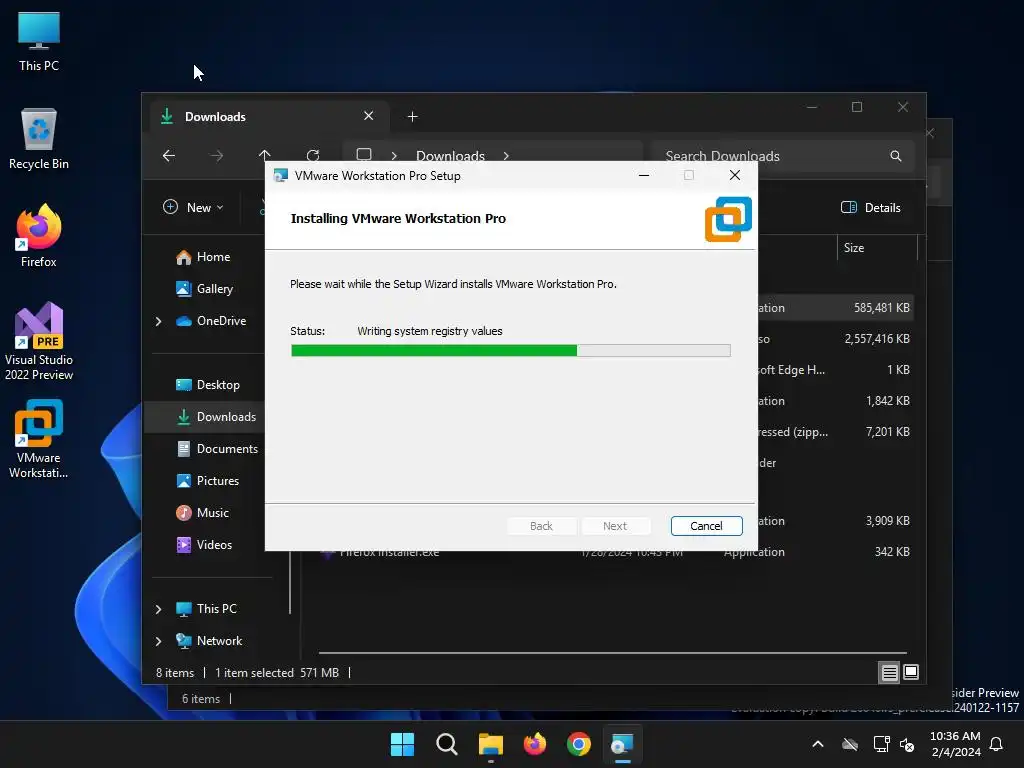Go back in File Explorer
Viewport: 1024px width, 768px height.
click(x=168, y=155)
